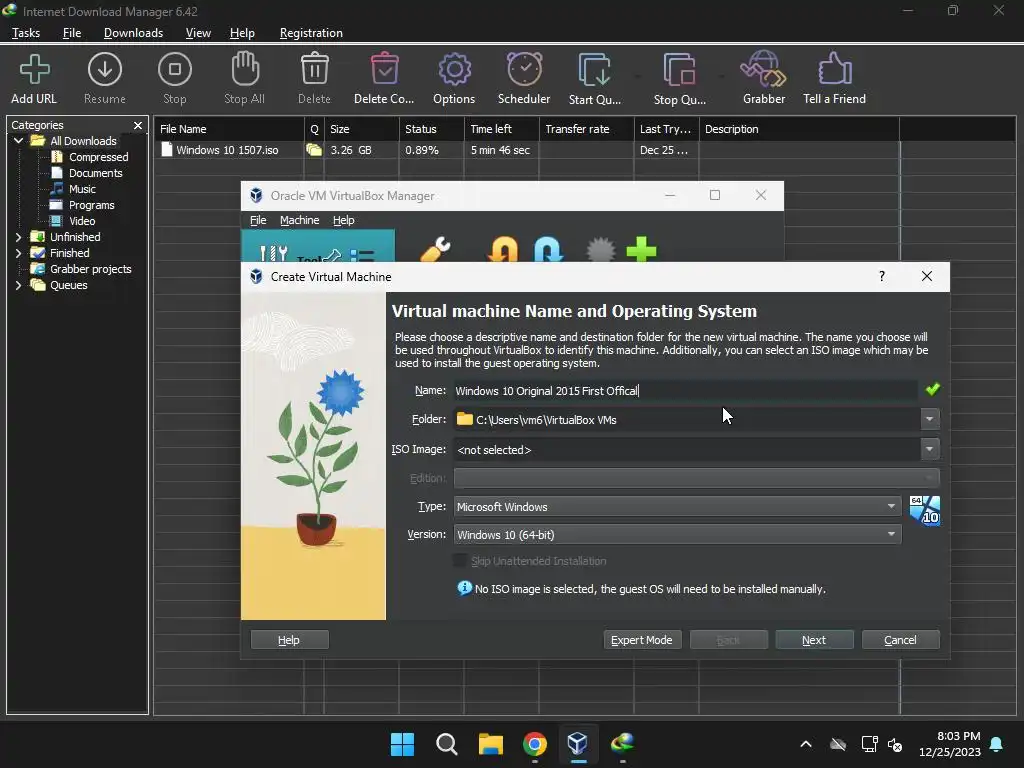Sort by the Size column header
The width and height of the screenshot is (1024, 768).
pyautogui.click(x=362, y=129)
